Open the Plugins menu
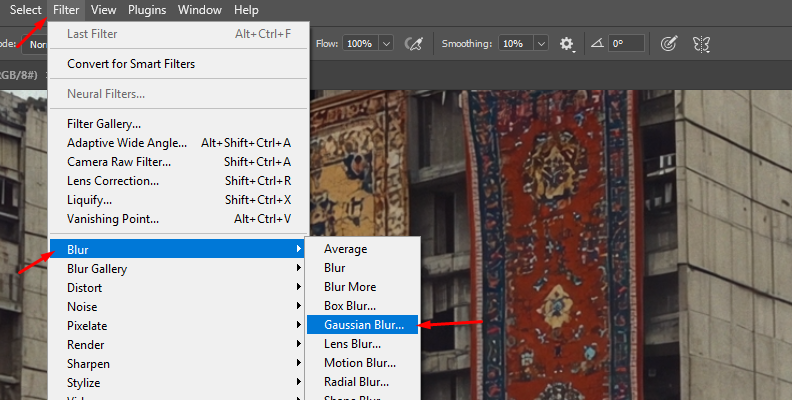The width and height of the screenshot is (792, 400). point(147,10)
